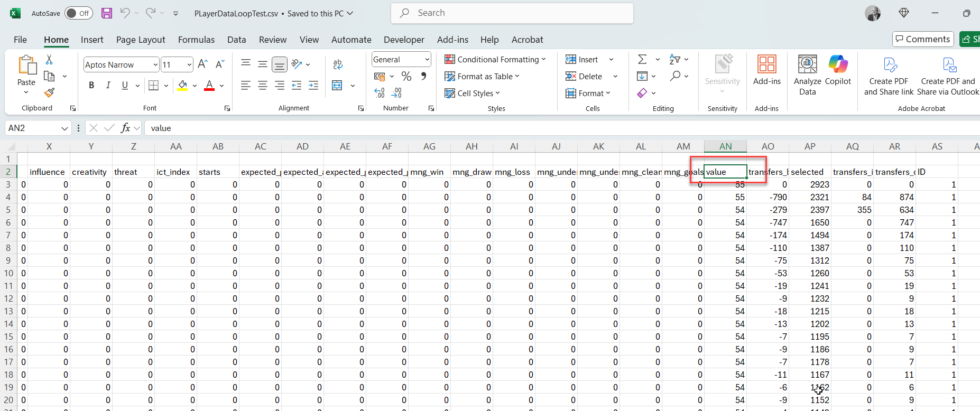Apply the red font color
The image size is (980, 411).
pyautogui.click(x=209, y=85)
